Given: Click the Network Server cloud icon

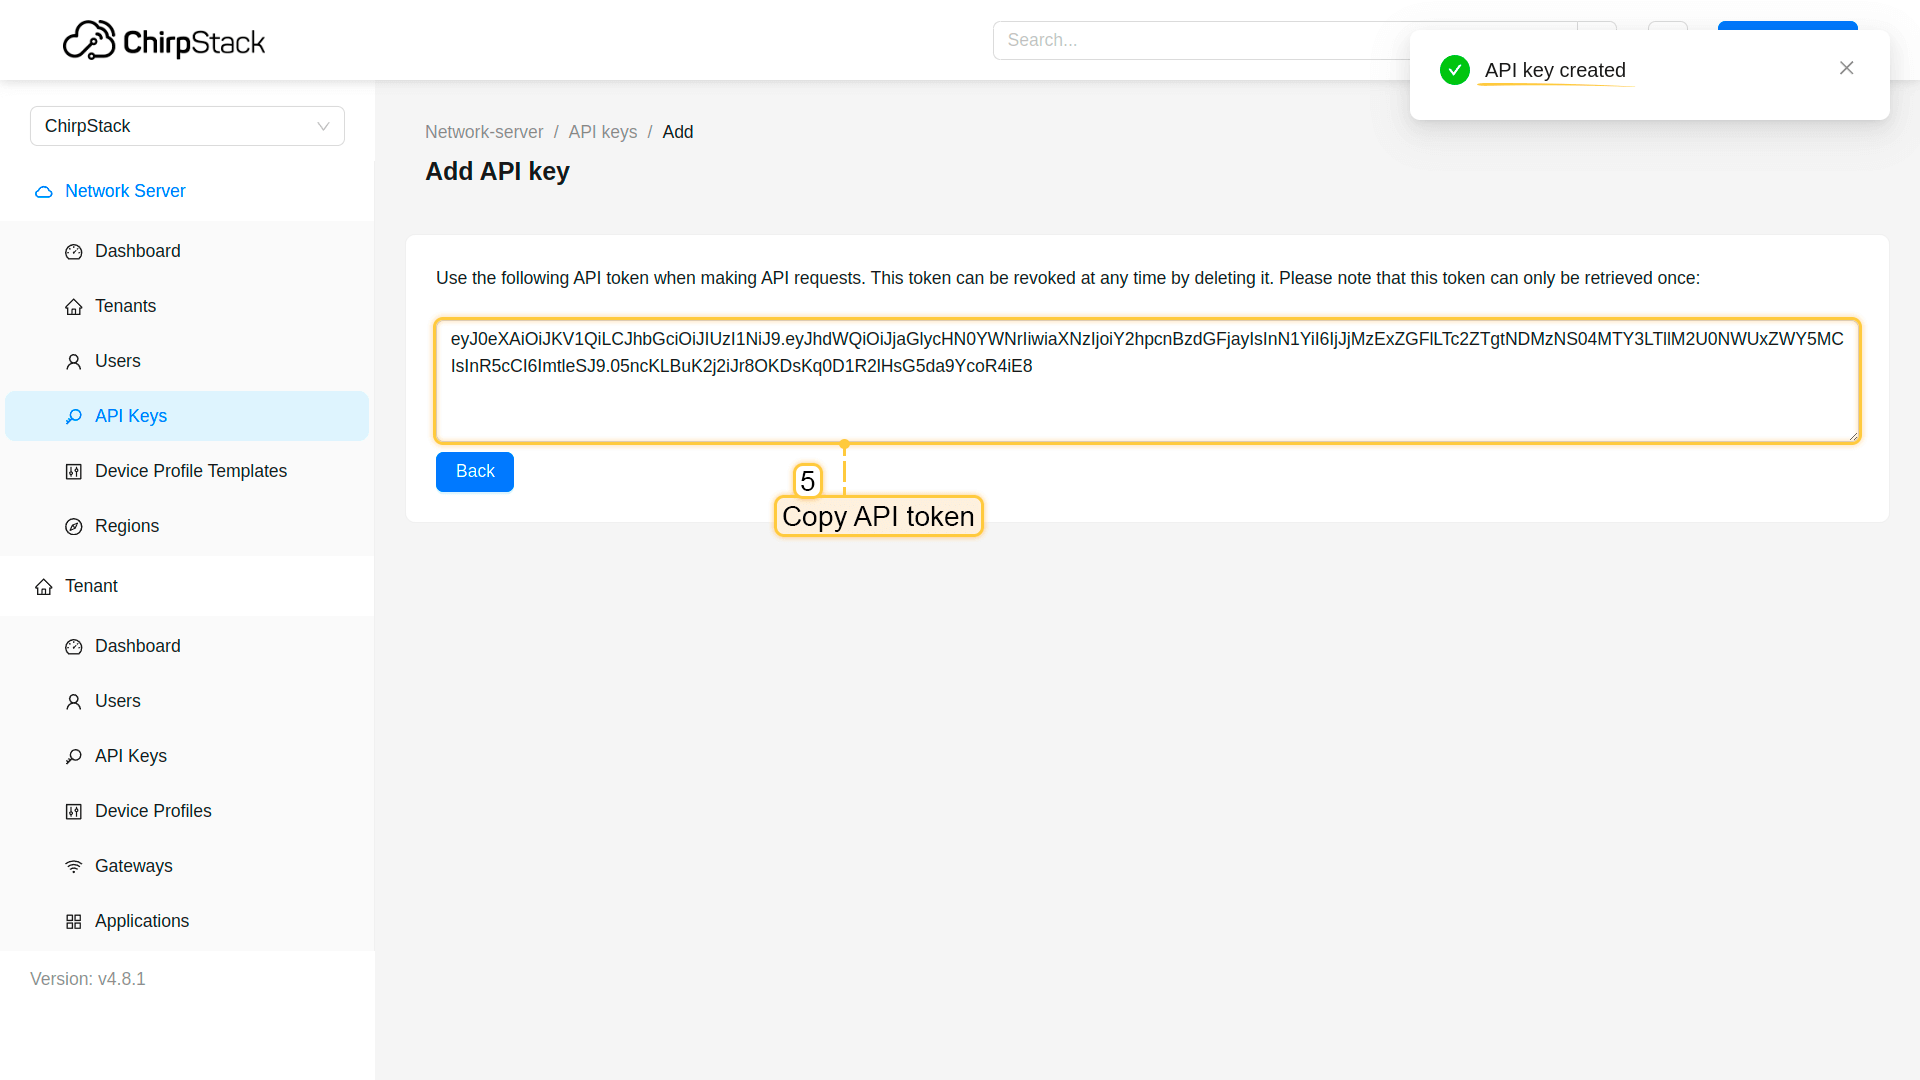Looking at the screenshot, I should click(44, 192).
